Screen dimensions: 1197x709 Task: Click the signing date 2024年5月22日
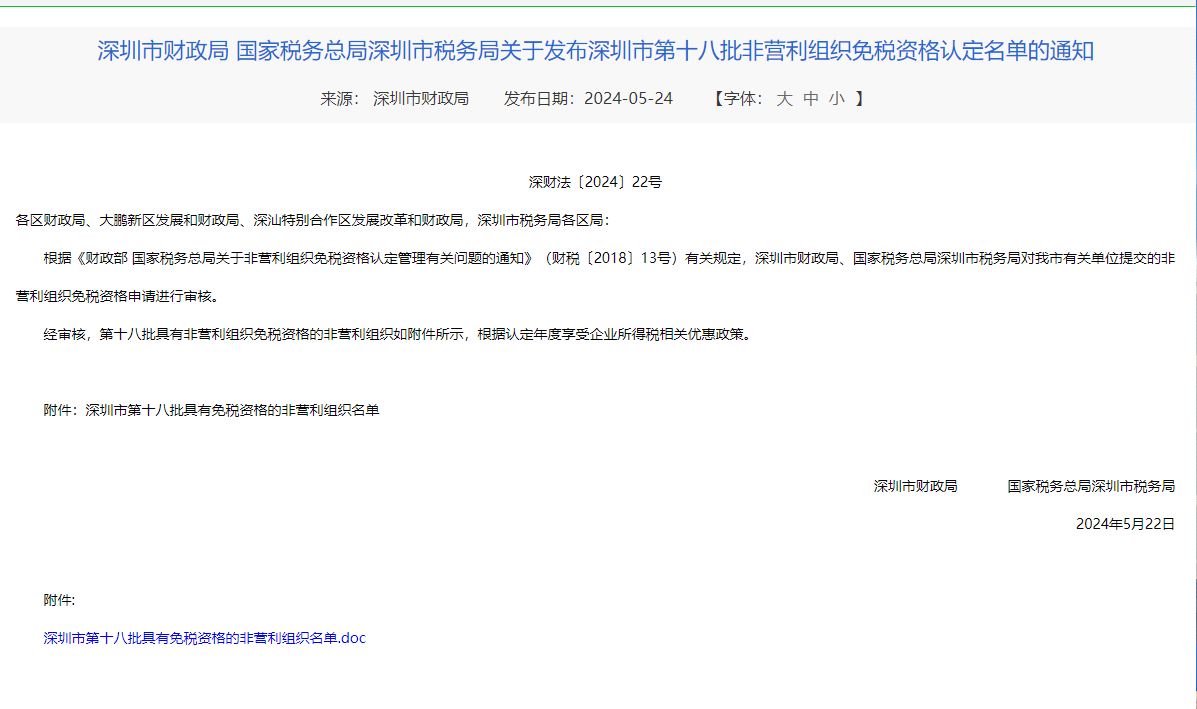pyautogui.click(x=1125, y=524)
